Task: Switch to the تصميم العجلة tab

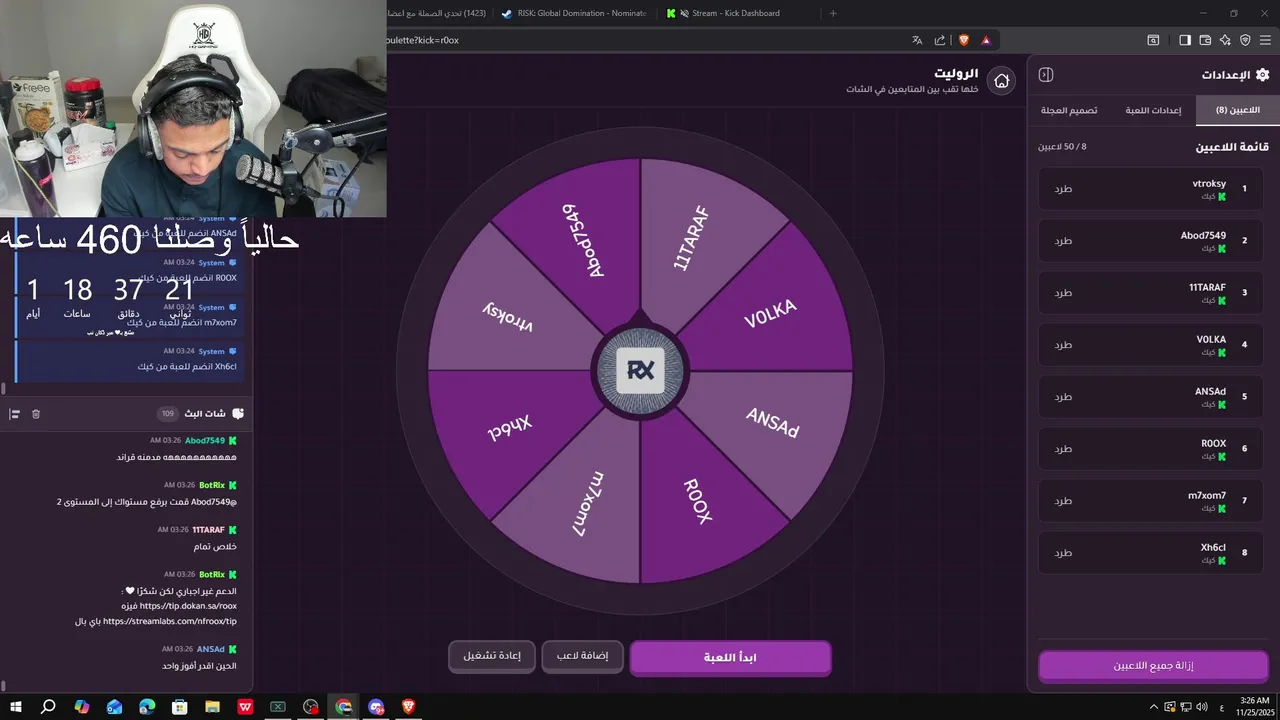Action: click(x=1069, y=110)
